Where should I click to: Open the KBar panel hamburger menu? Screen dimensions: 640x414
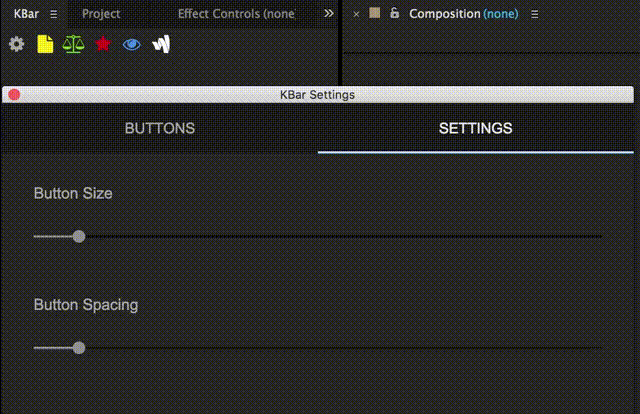(x=53, y=14)
